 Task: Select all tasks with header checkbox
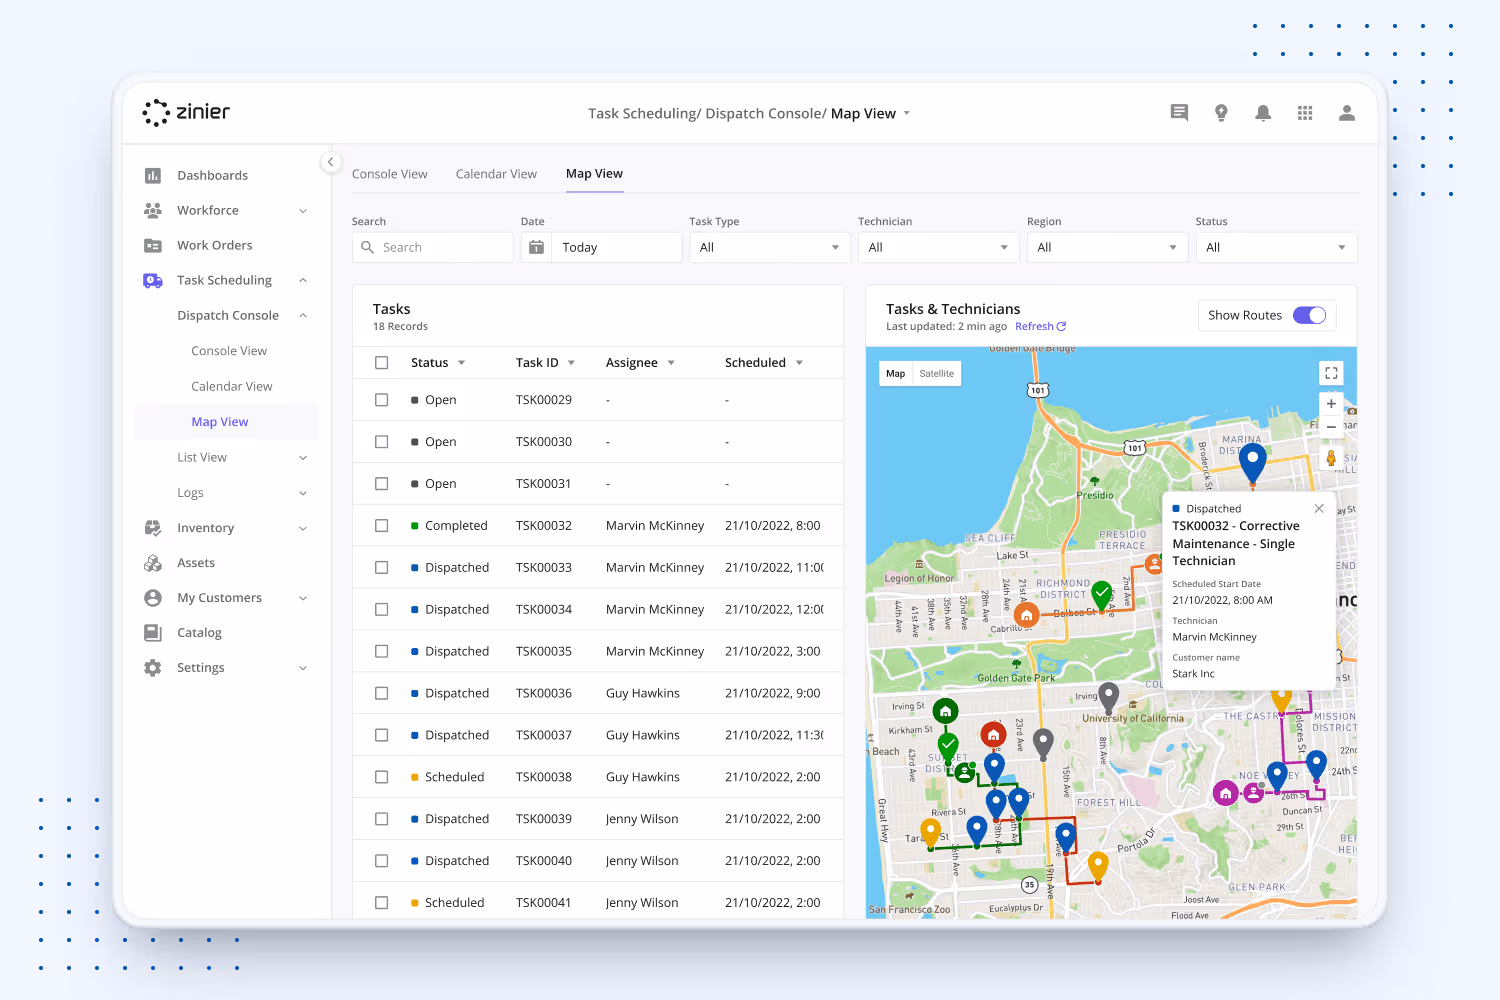click(x=381, y=363)
